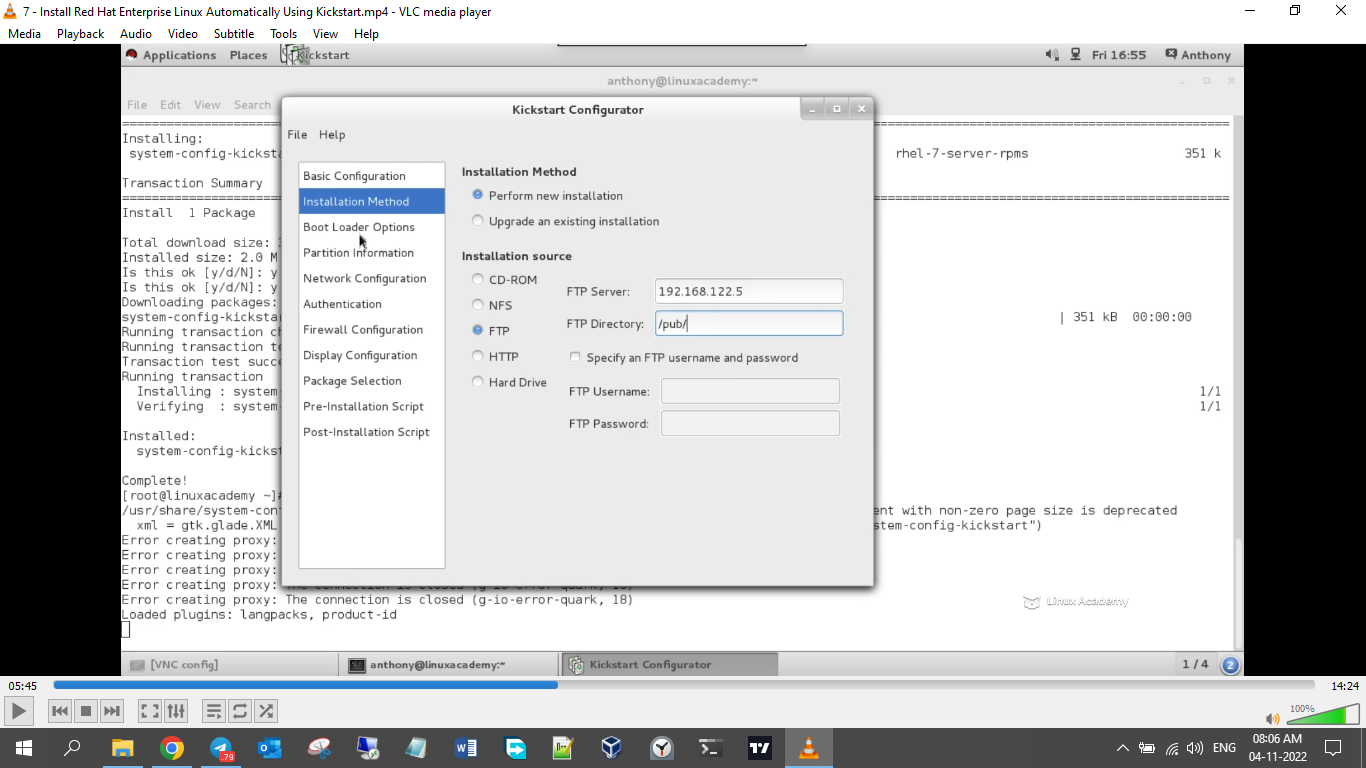The image size is (1366, 768).
Task: Open the VLC Playback menu
Action: pos(80,33)
